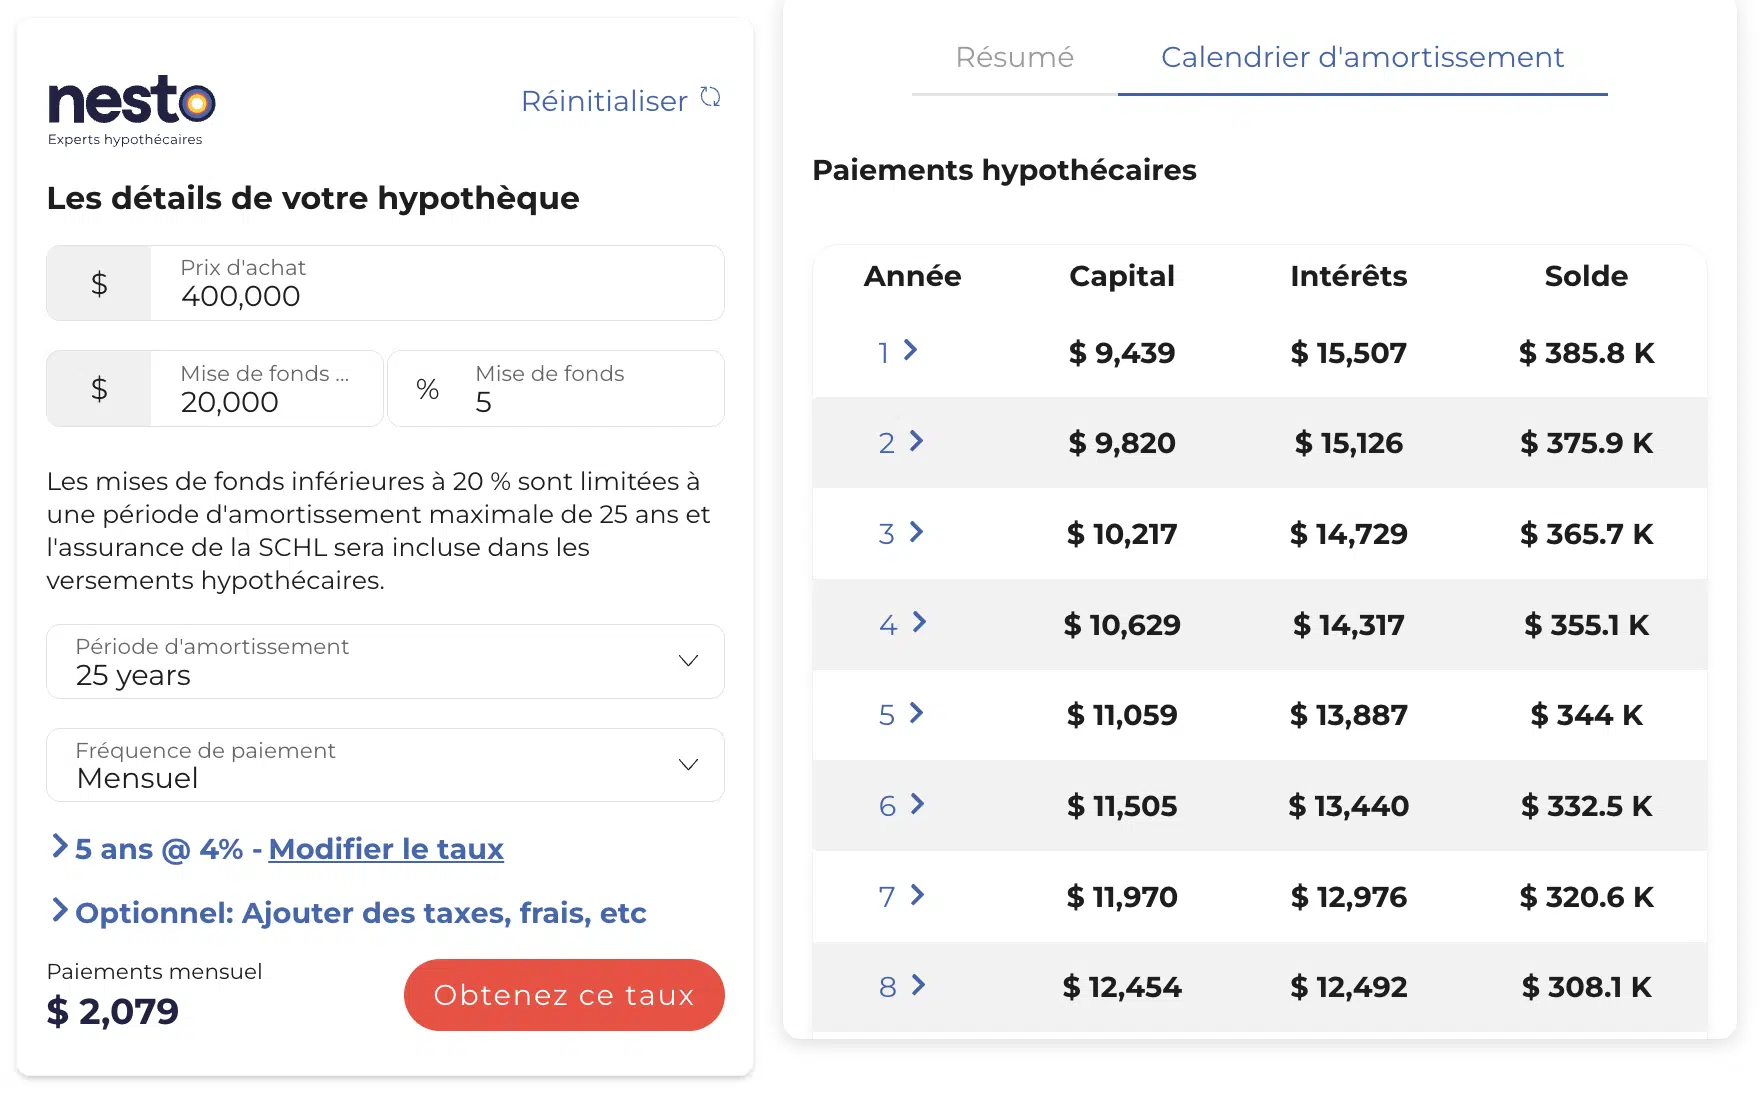1762x1094 pixels.
Task: Click the dollar icon beside Mise de fonds amount
Action: click(99, 388)
